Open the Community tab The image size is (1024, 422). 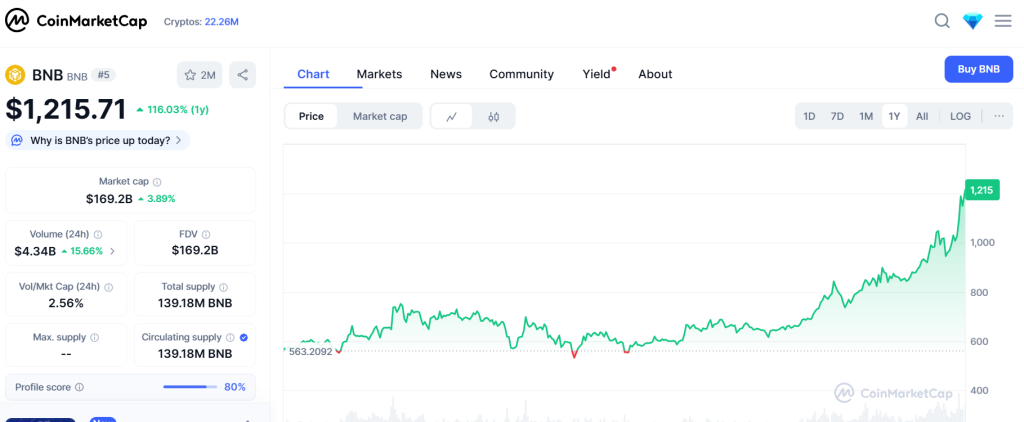[x=521, y=74]
